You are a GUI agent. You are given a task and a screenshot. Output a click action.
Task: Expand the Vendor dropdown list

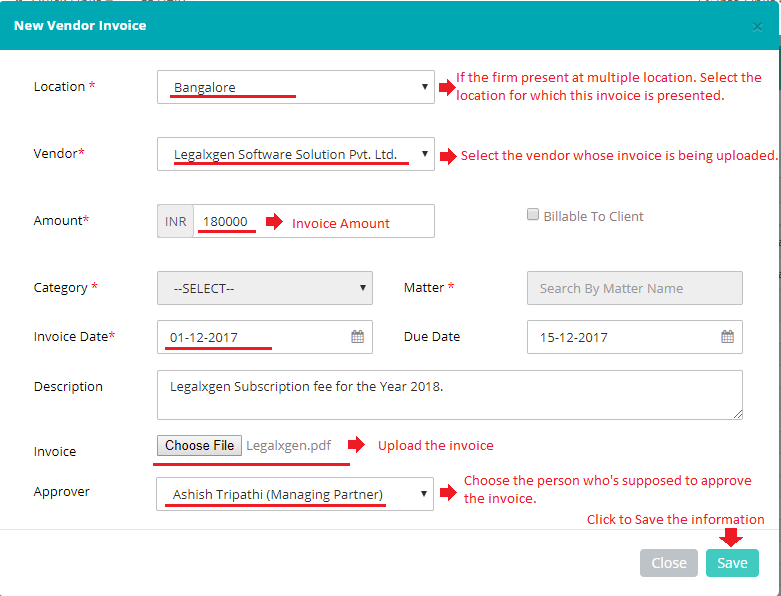pyautogui.click(x=295, y=154)
